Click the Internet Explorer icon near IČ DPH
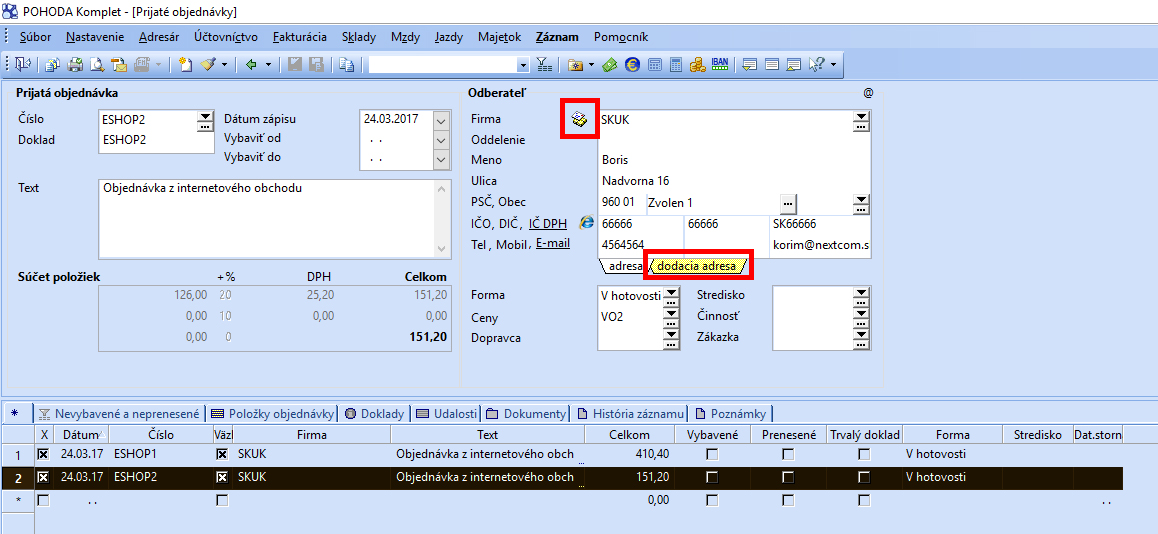1158x534 pixels. pos(586,222)
